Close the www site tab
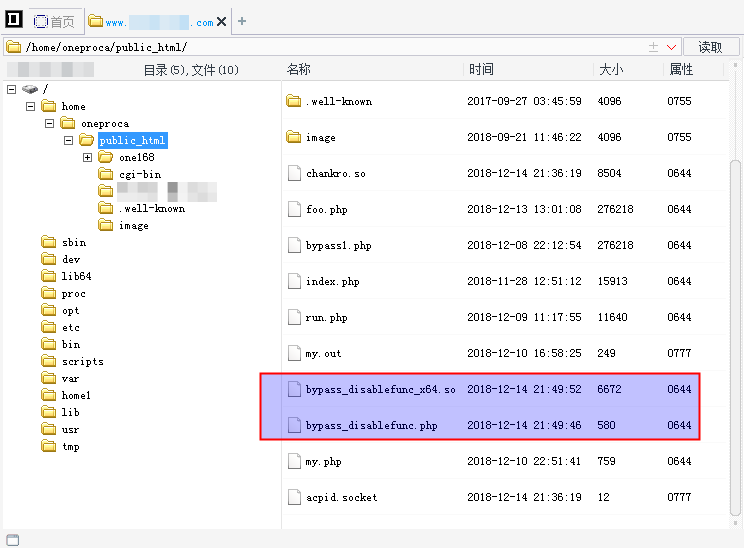The image size is (744, 548). point(222,22)
